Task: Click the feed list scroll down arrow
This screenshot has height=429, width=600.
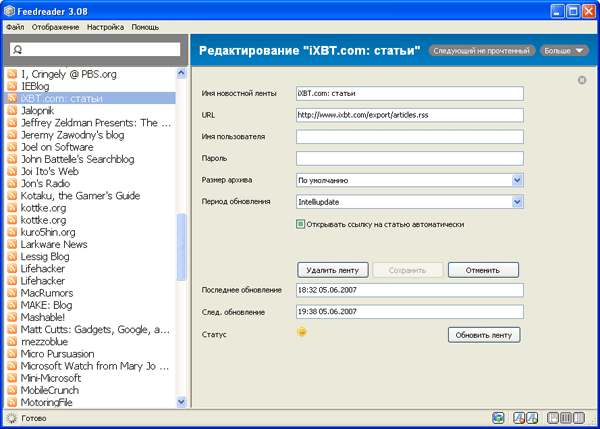Action: pyautogui.click(x=181, y=401)
